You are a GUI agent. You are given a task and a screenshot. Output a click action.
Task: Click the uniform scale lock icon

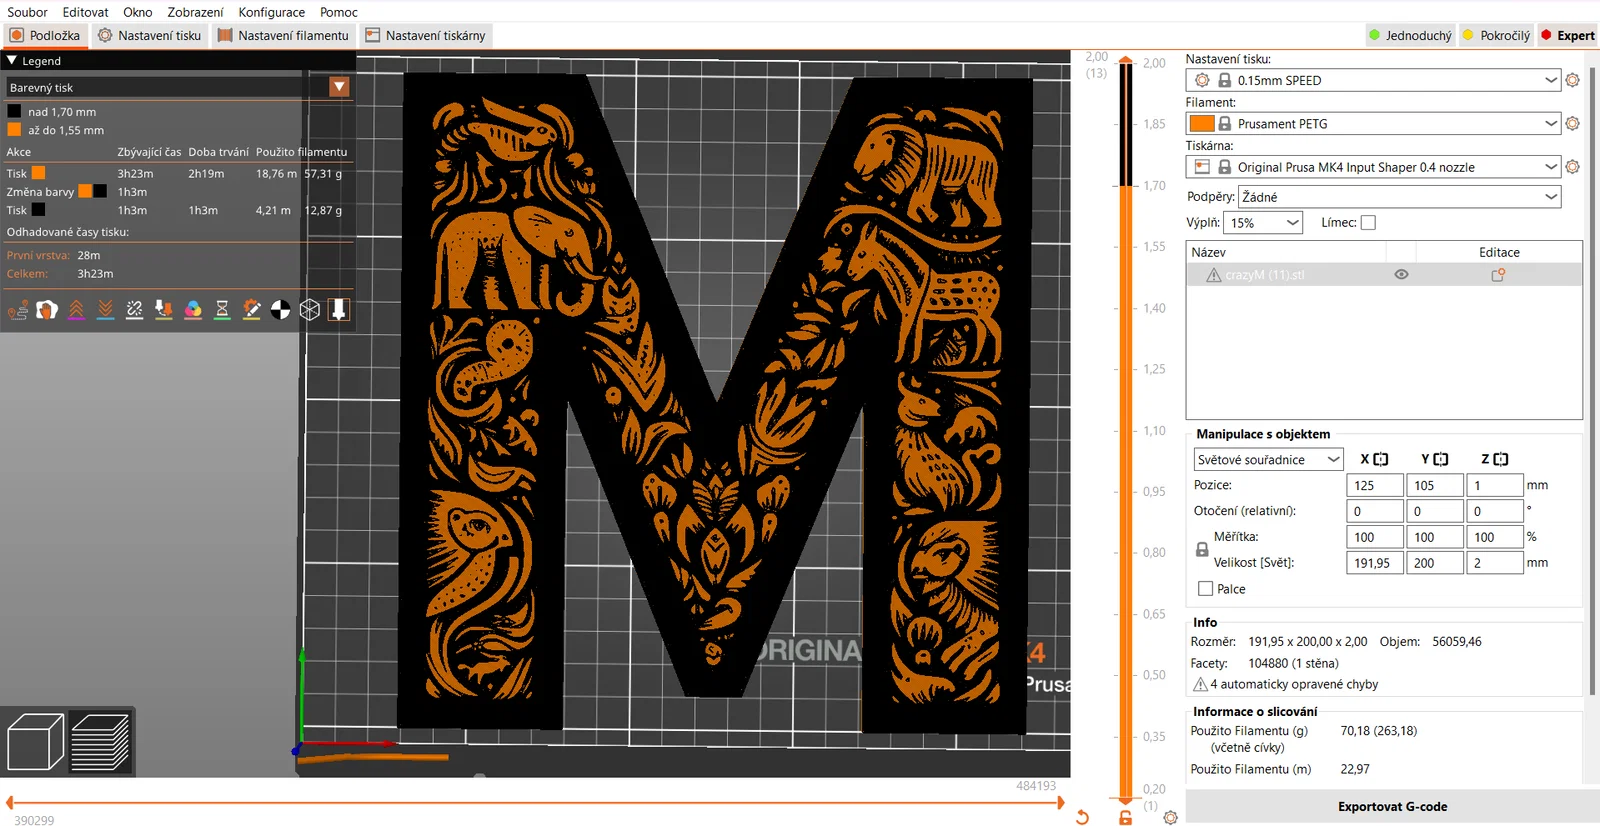pos(1202,550)
